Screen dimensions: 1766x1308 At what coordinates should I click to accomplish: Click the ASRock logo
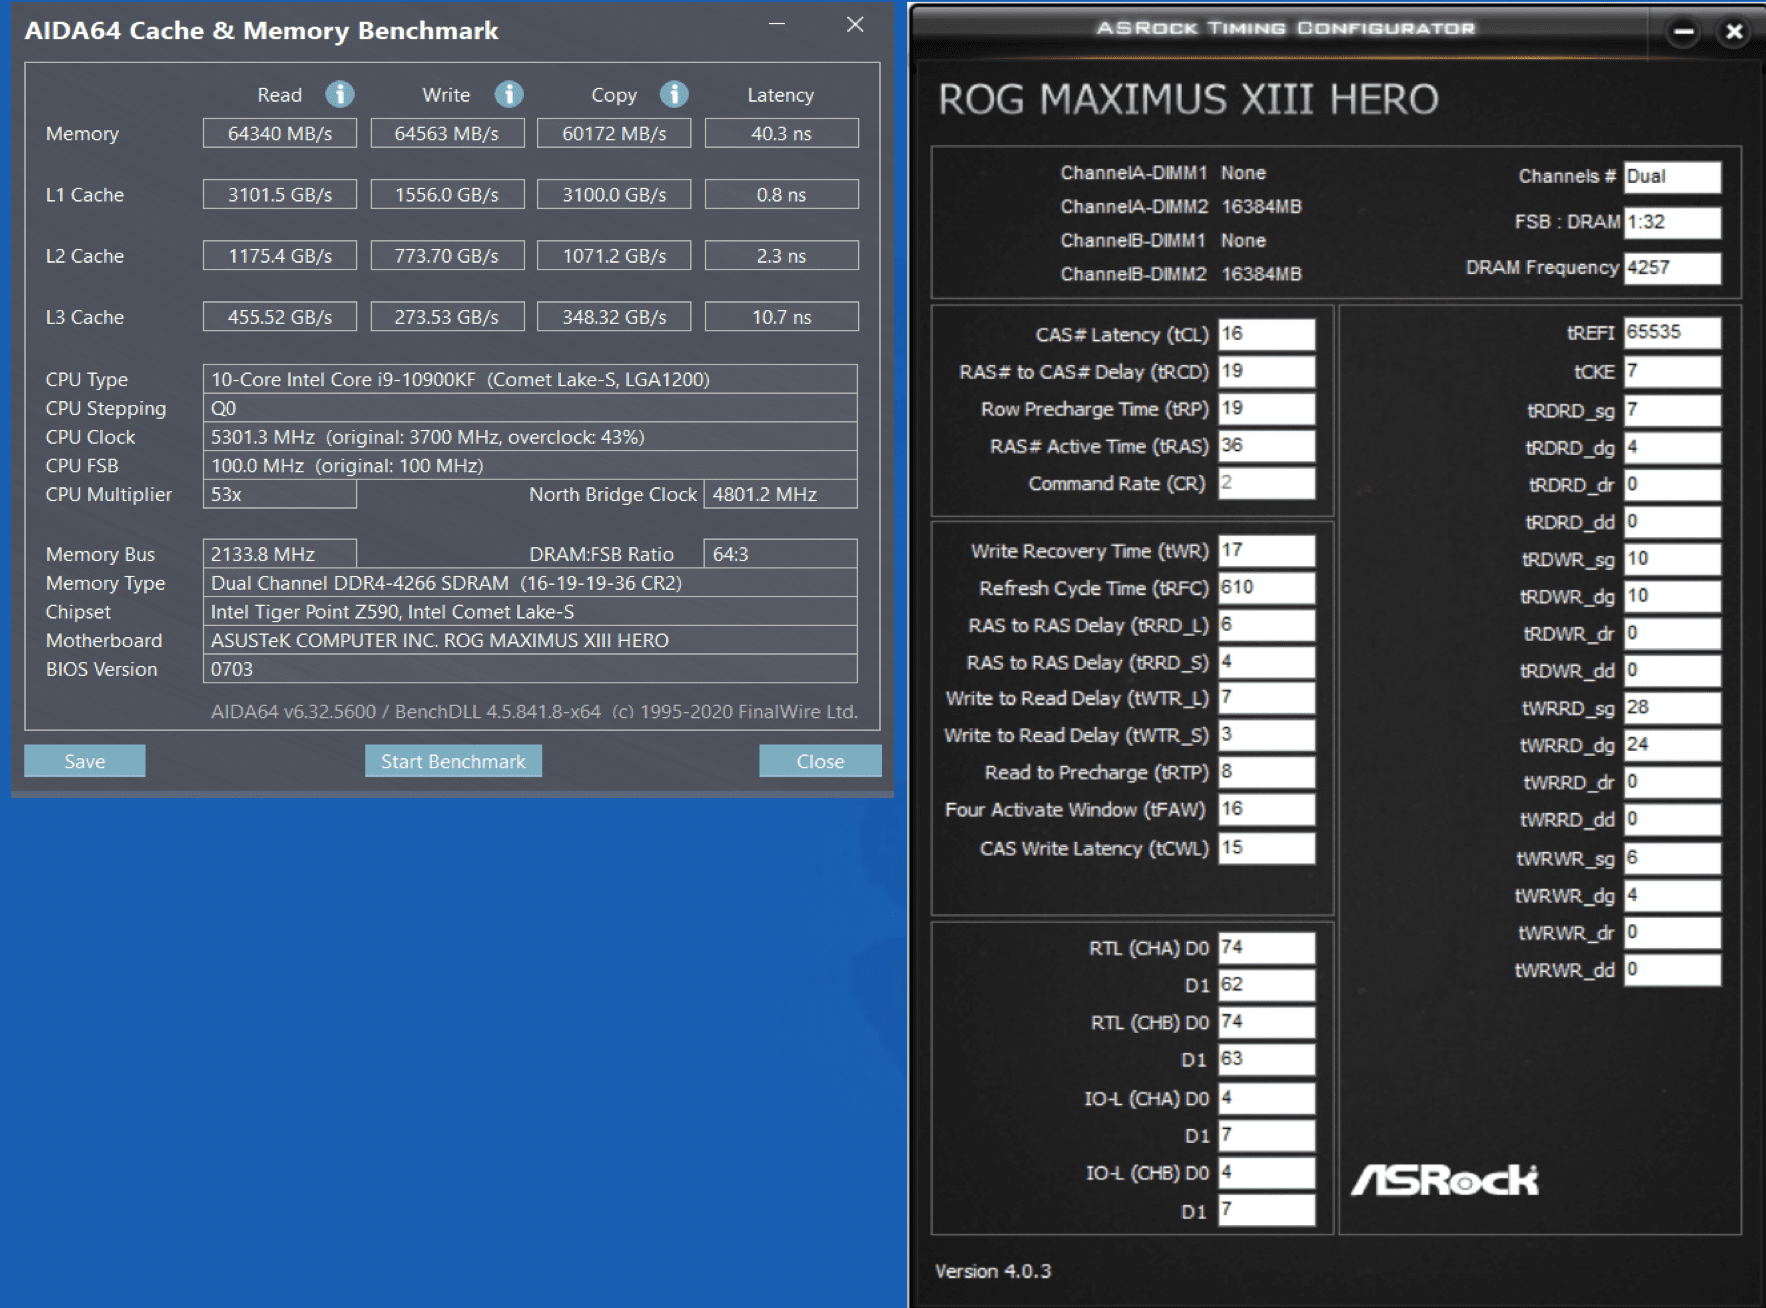click(1445, 1180)
